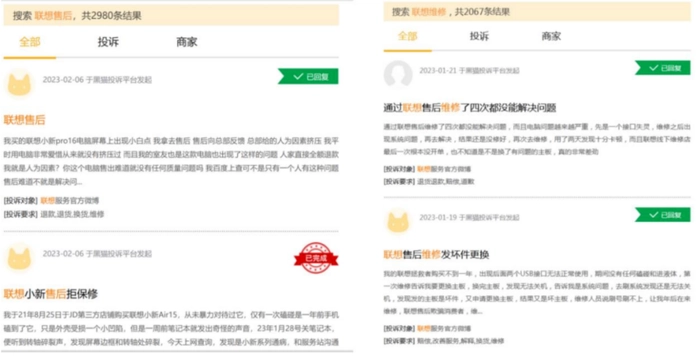The image size is (700, 362).
Task: Switch to 投诉 tab in the left panel
Action: (108, 42)
